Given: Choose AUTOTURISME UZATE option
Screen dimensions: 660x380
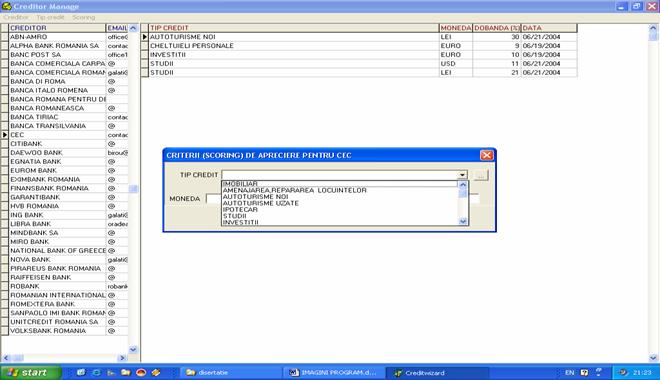Looking at the screenshot, I should pos(340,203).
